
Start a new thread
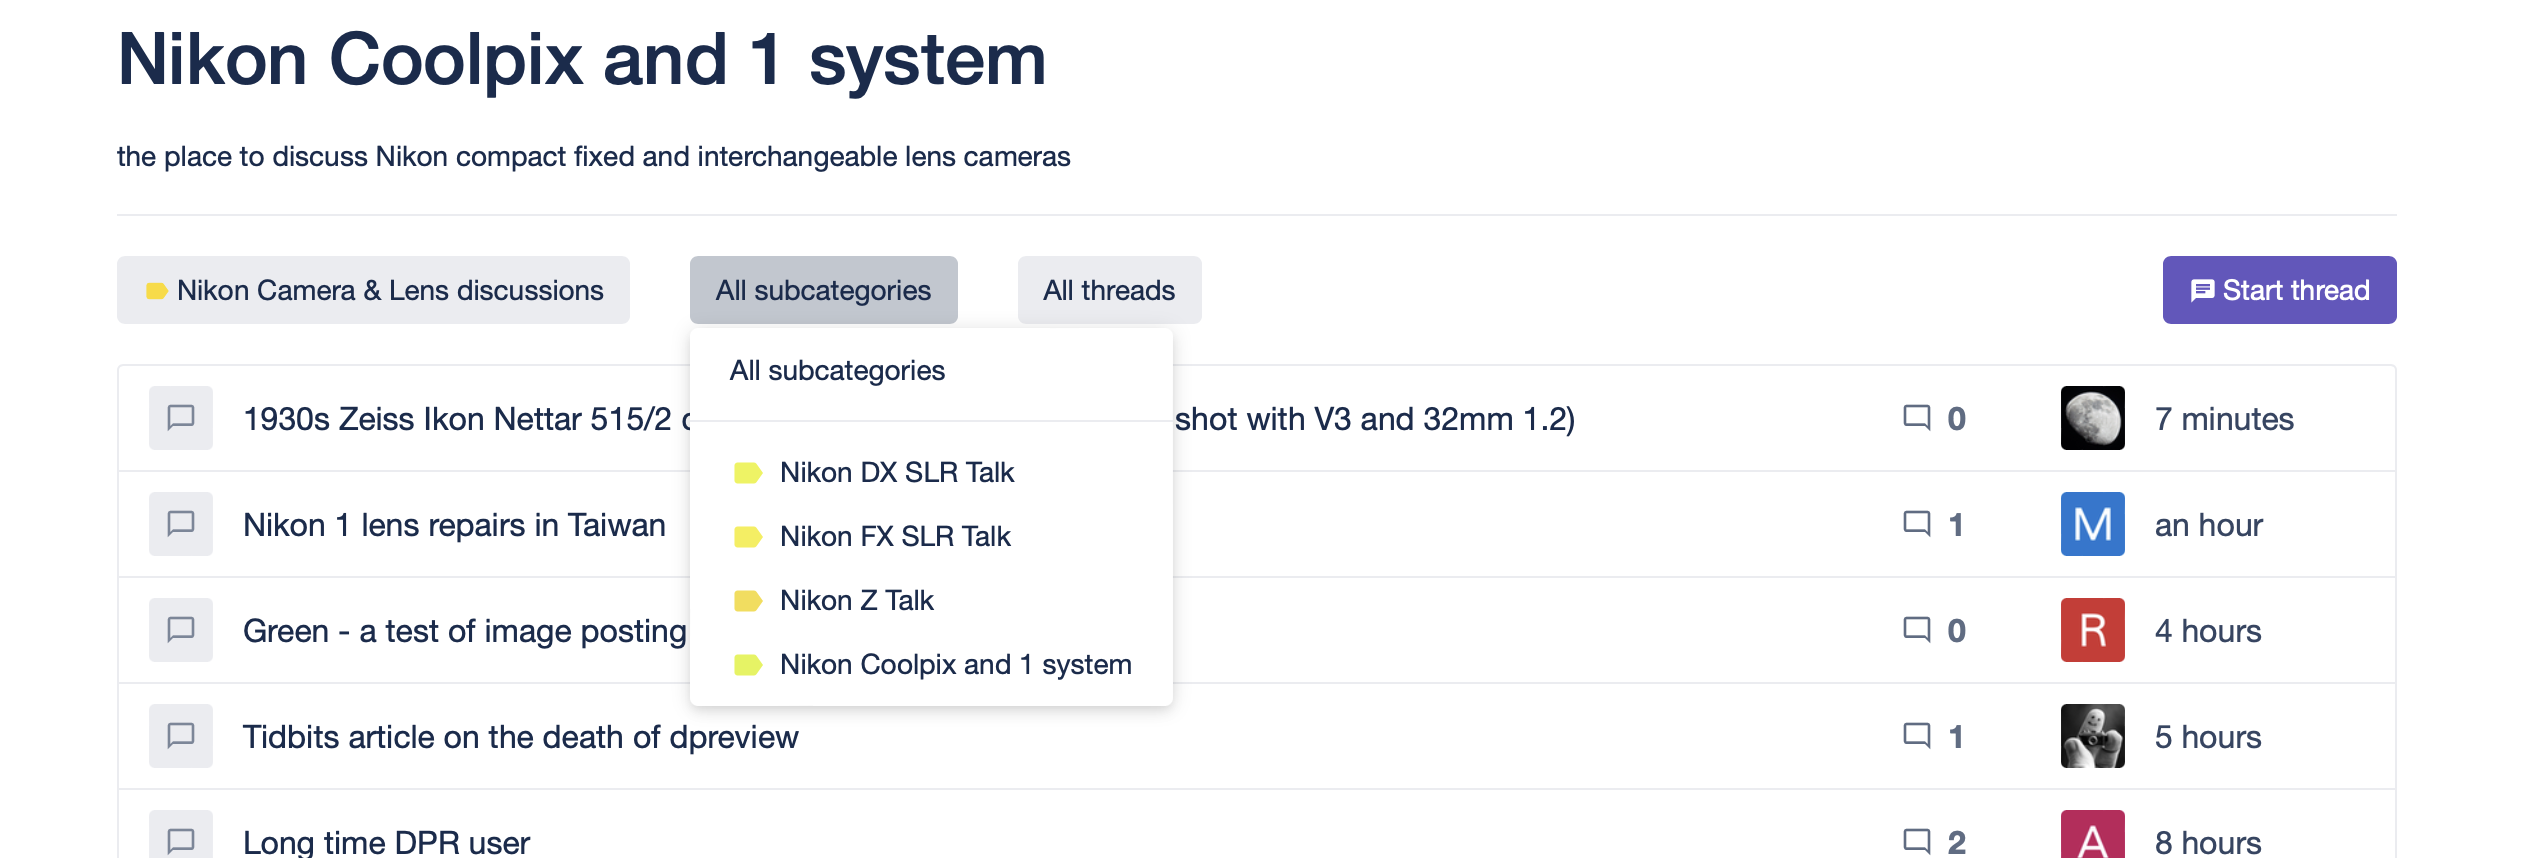(2279, 290)
